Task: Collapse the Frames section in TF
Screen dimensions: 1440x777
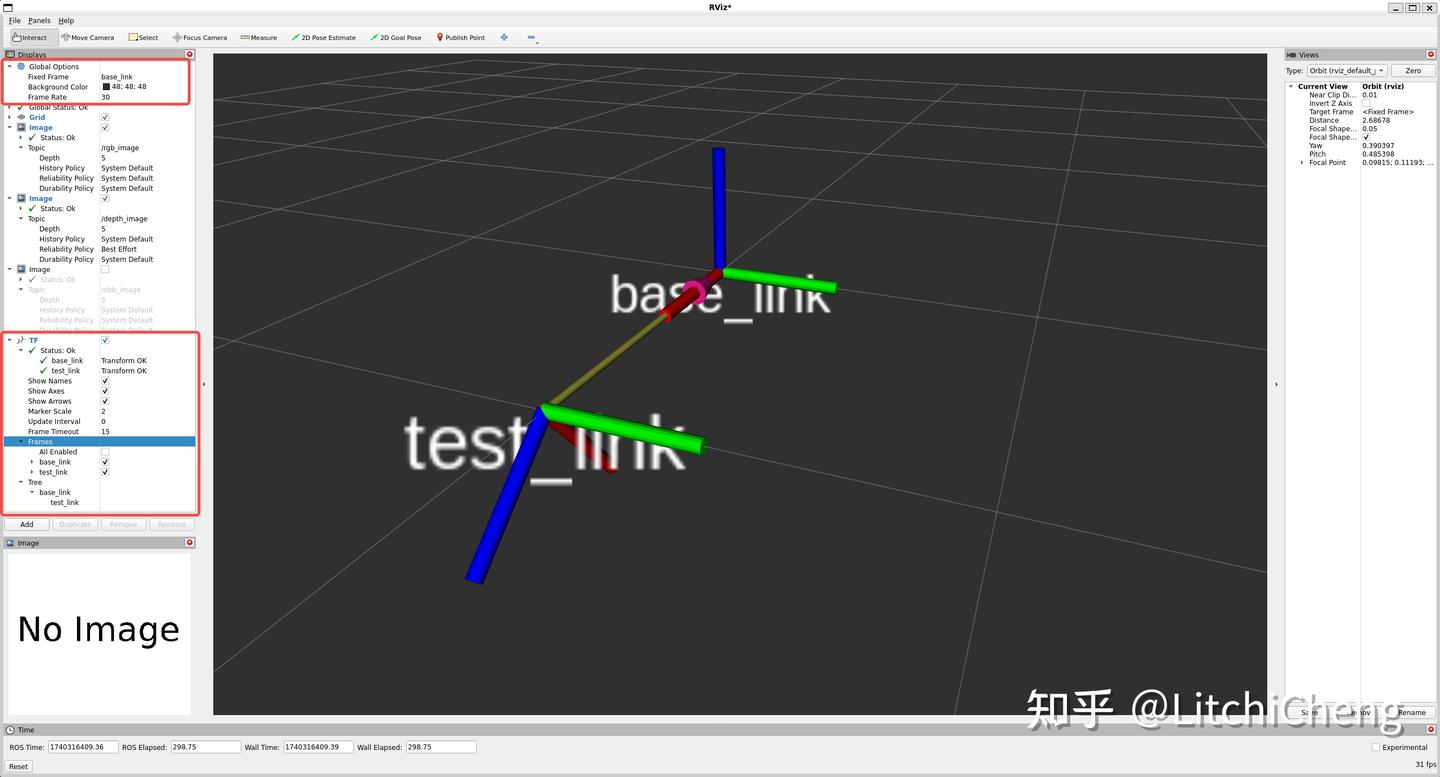Action: coord(21,441)
